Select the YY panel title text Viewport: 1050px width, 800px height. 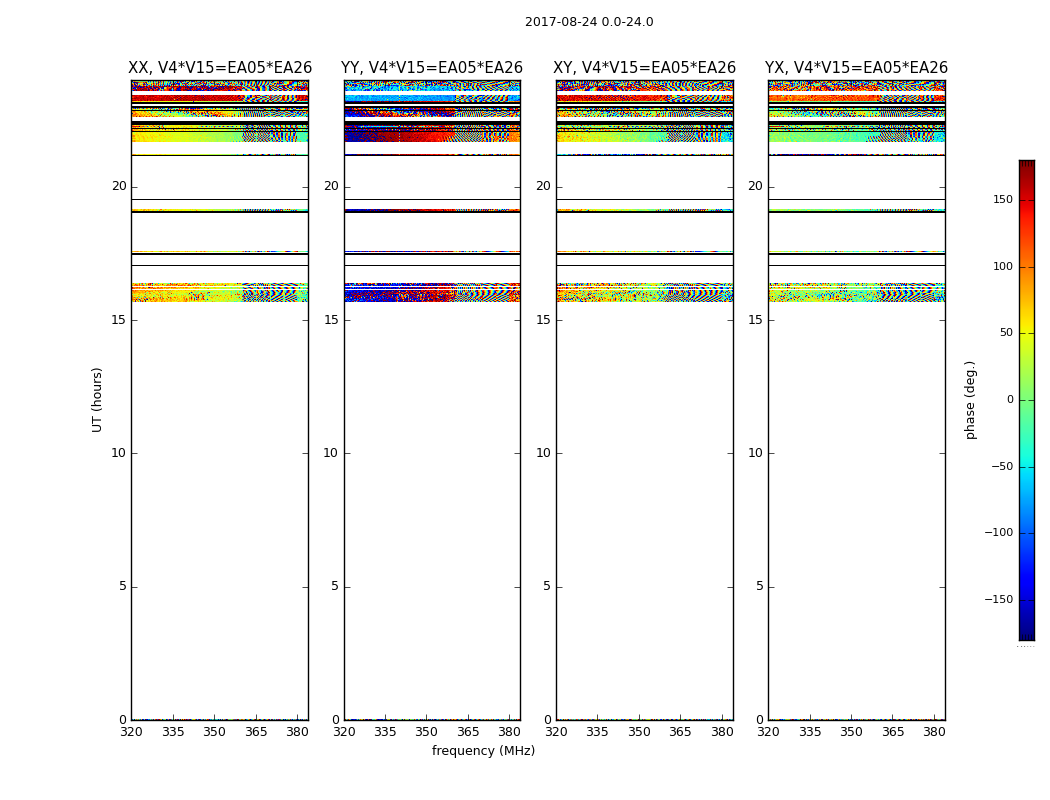(432, 68)
